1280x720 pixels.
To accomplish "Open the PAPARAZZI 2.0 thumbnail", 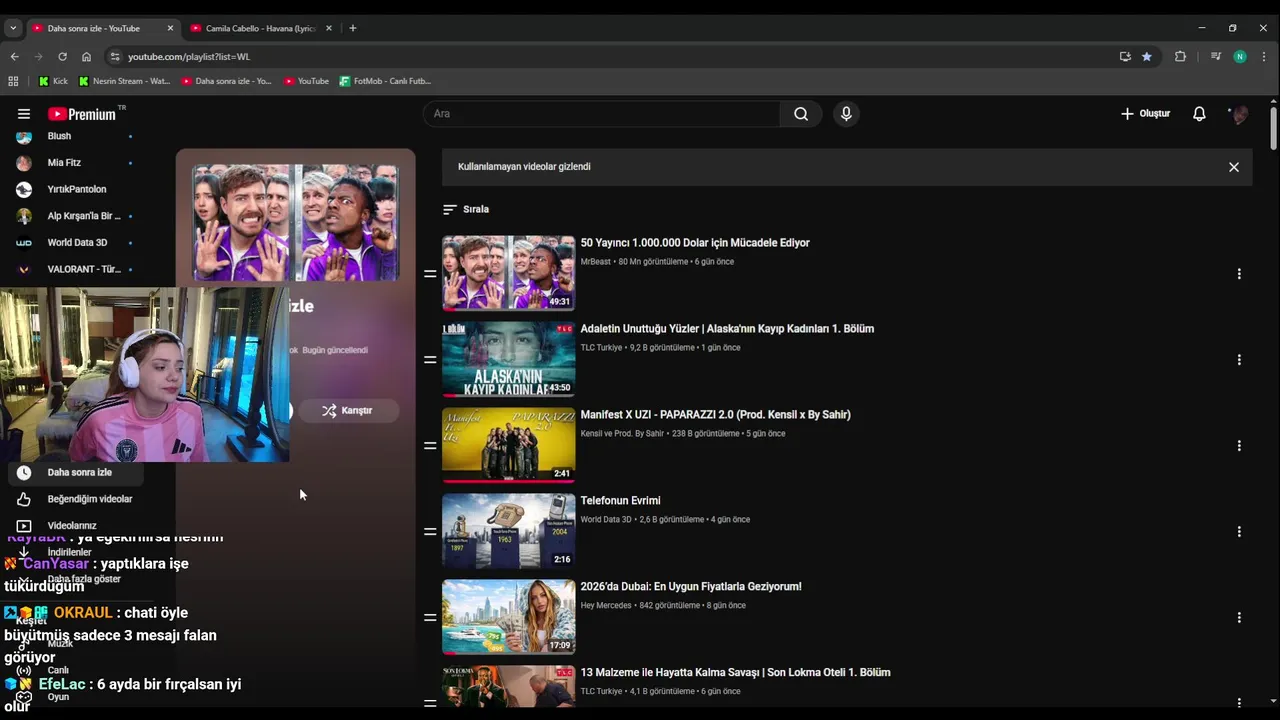I will (x=509, y=445).
